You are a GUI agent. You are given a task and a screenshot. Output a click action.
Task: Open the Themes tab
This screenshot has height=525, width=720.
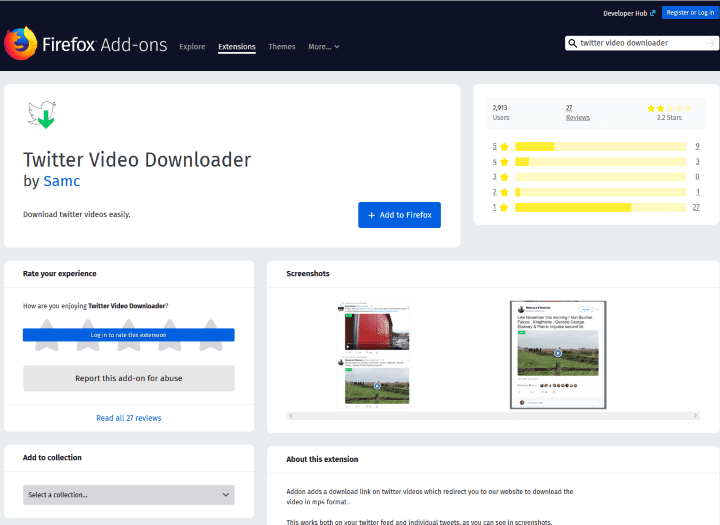click(x=281, y=47)
